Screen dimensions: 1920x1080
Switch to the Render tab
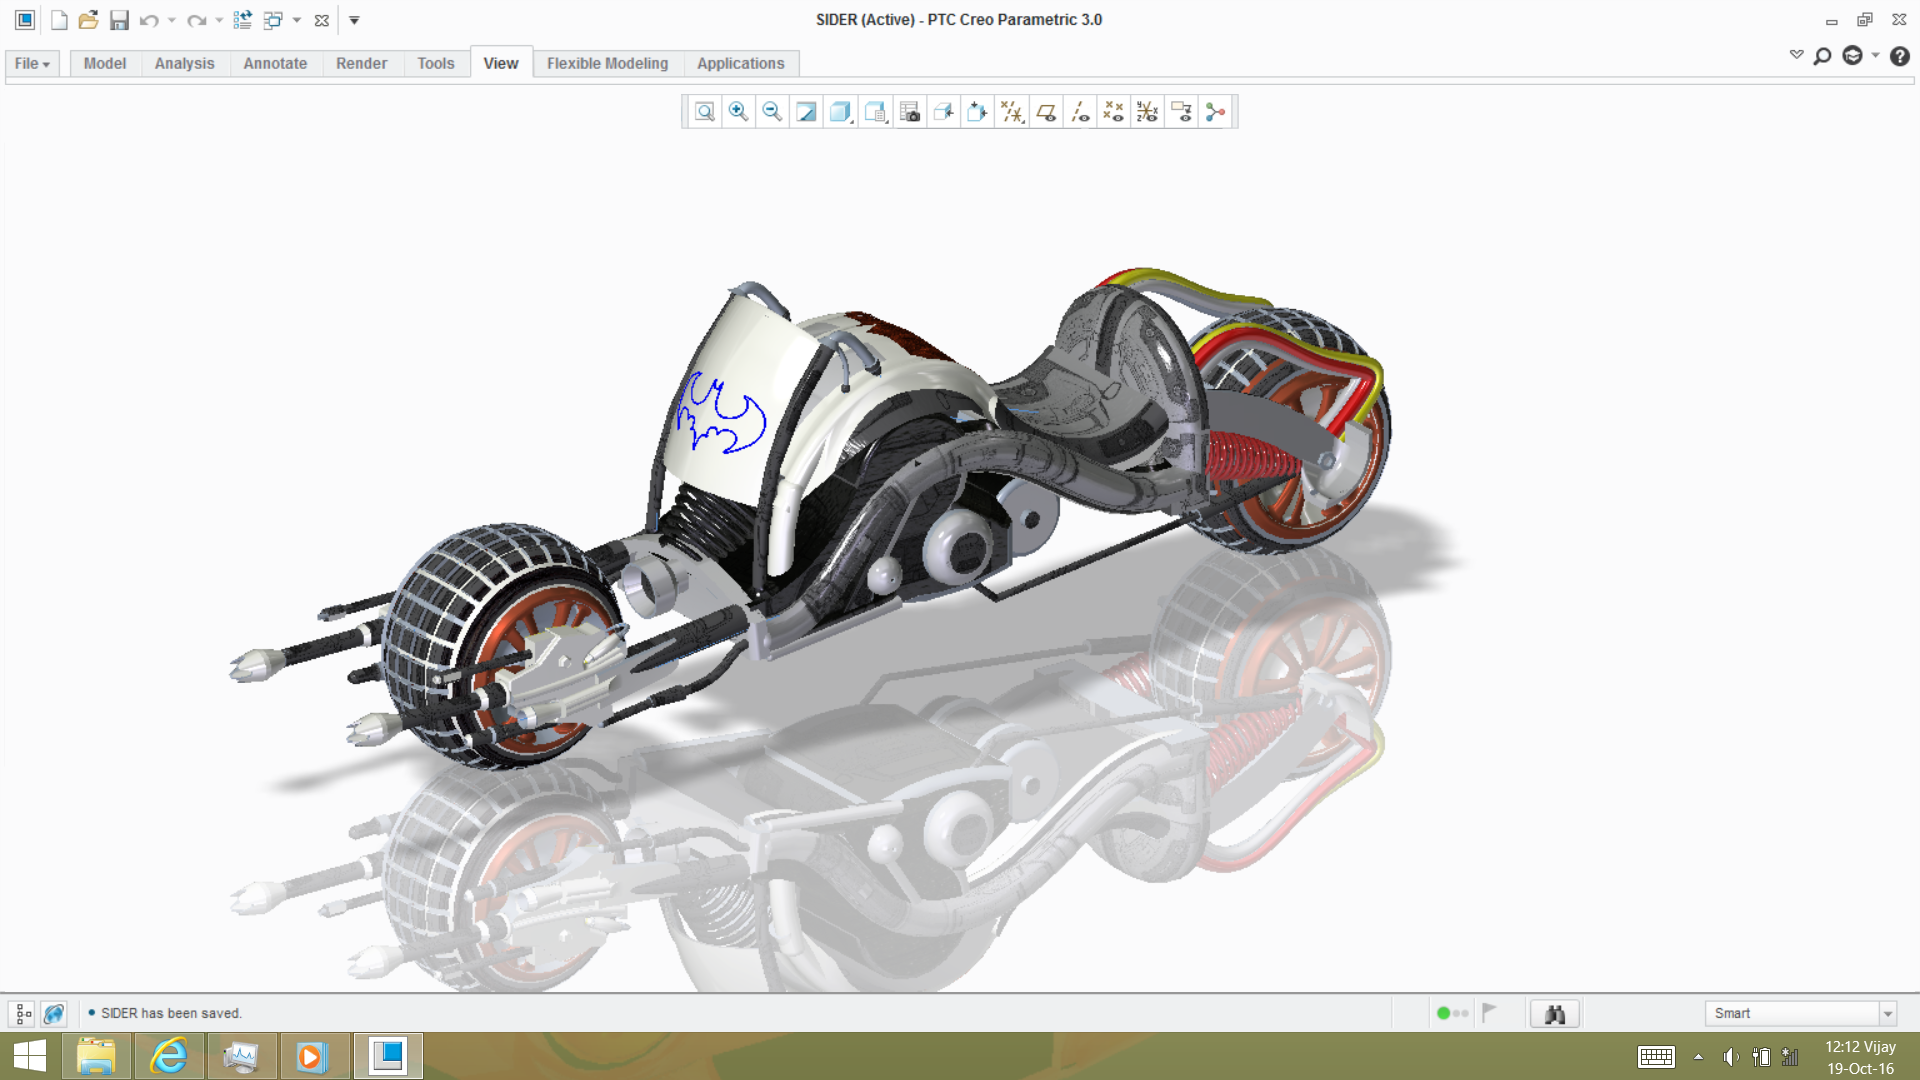361,63
